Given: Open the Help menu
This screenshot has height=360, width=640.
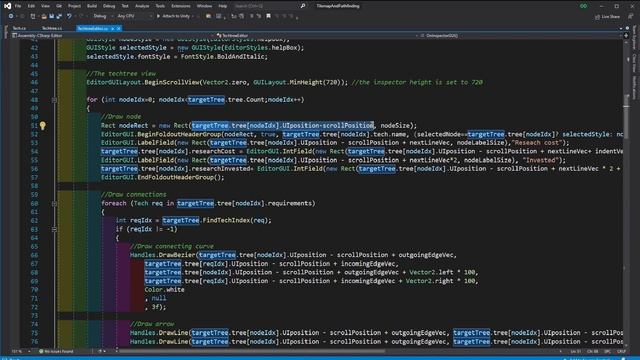Looking at the screenshot, I should click(222, 6).
